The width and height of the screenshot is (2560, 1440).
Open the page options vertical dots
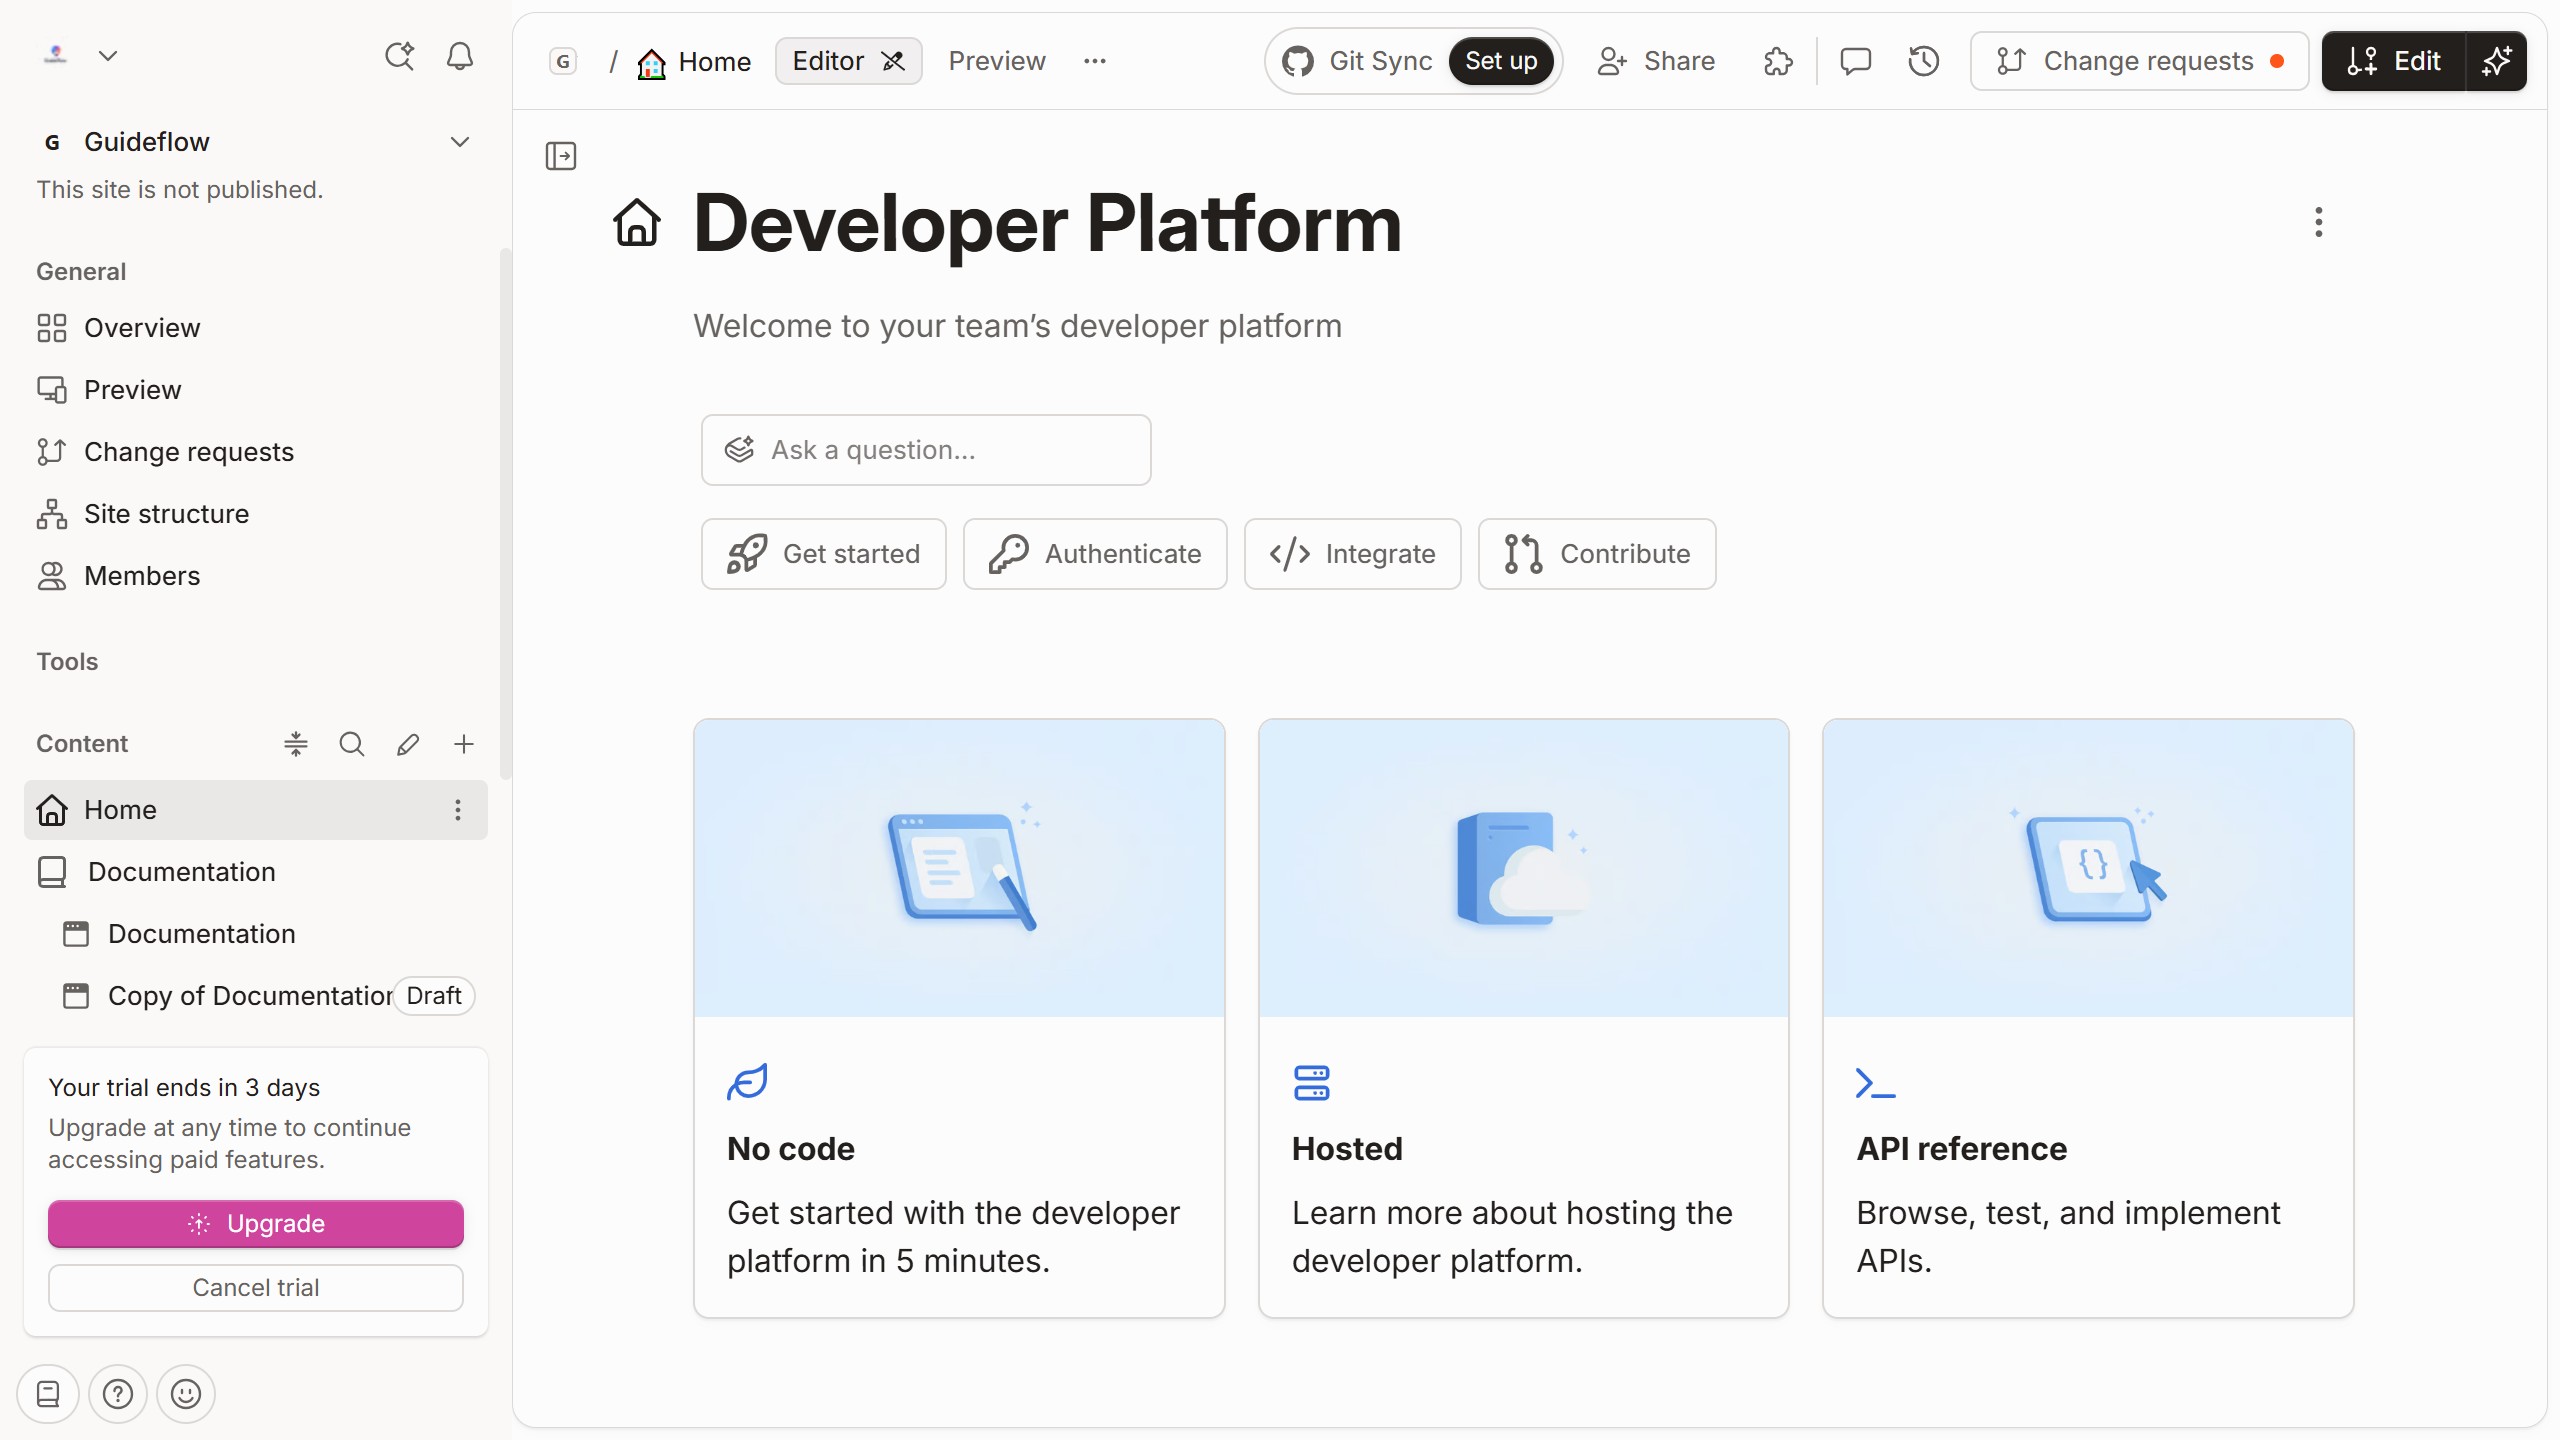(x=2318, y=222)
